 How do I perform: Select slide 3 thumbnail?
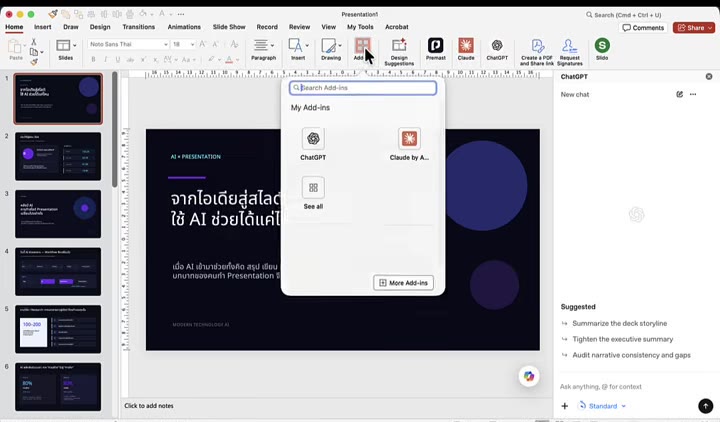58,214
